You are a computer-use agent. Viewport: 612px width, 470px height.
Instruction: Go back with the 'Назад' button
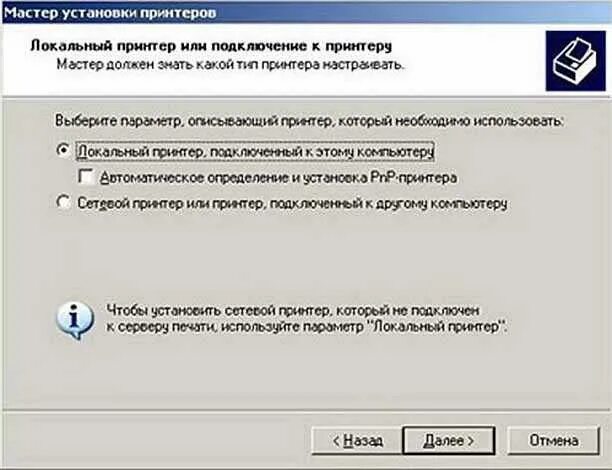357,441
